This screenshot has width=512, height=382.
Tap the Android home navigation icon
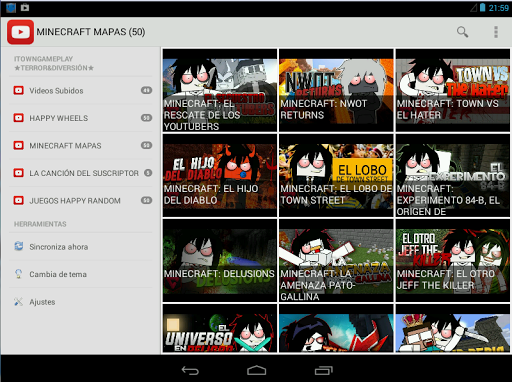(256, 370)
